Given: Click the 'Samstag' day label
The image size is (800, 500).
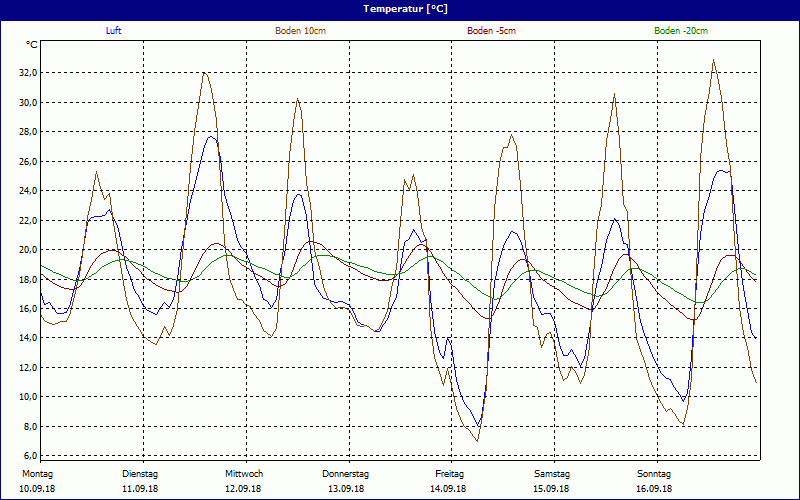Looking at the screenshot, I should pos(552,474).
